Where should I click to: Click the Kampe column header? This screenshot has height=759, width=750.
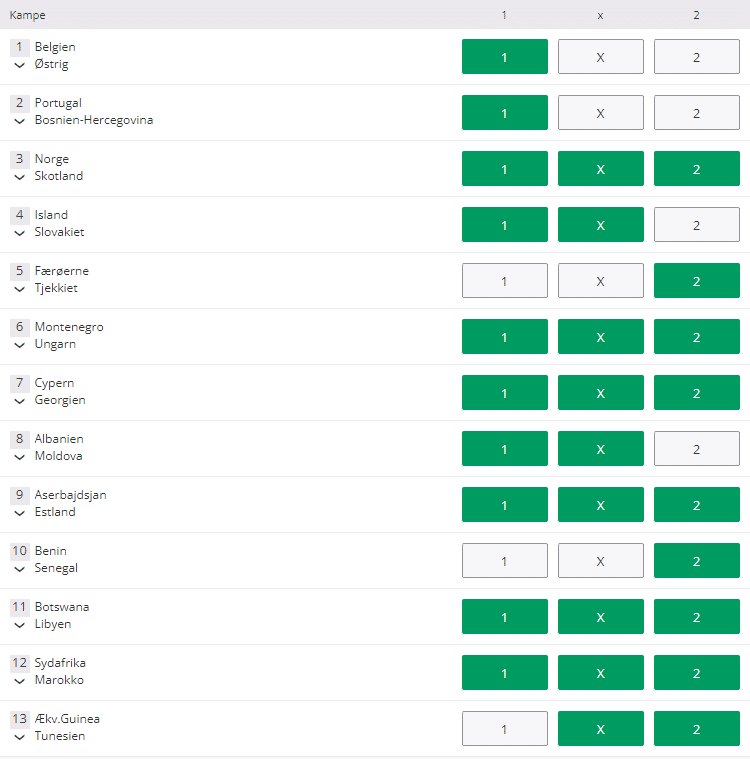(x=28, y=15)
